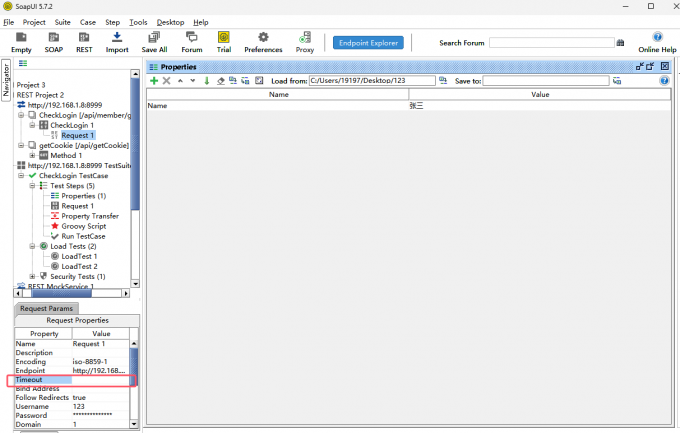The height and width of the screenshot is (433, 680).
Task: Collapse the CheckLogin [/api/member] resource node
Action: [x=21, y=115]
